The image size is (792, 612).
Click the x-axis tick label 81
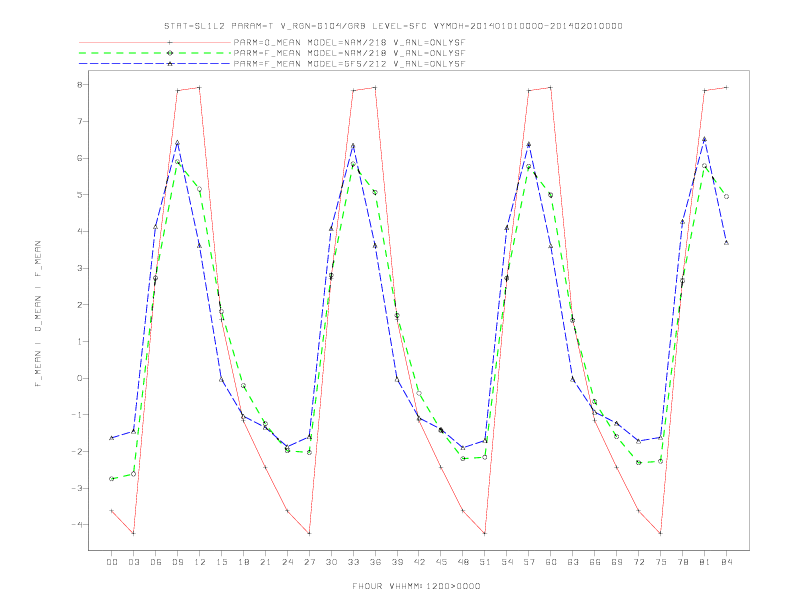705,562
